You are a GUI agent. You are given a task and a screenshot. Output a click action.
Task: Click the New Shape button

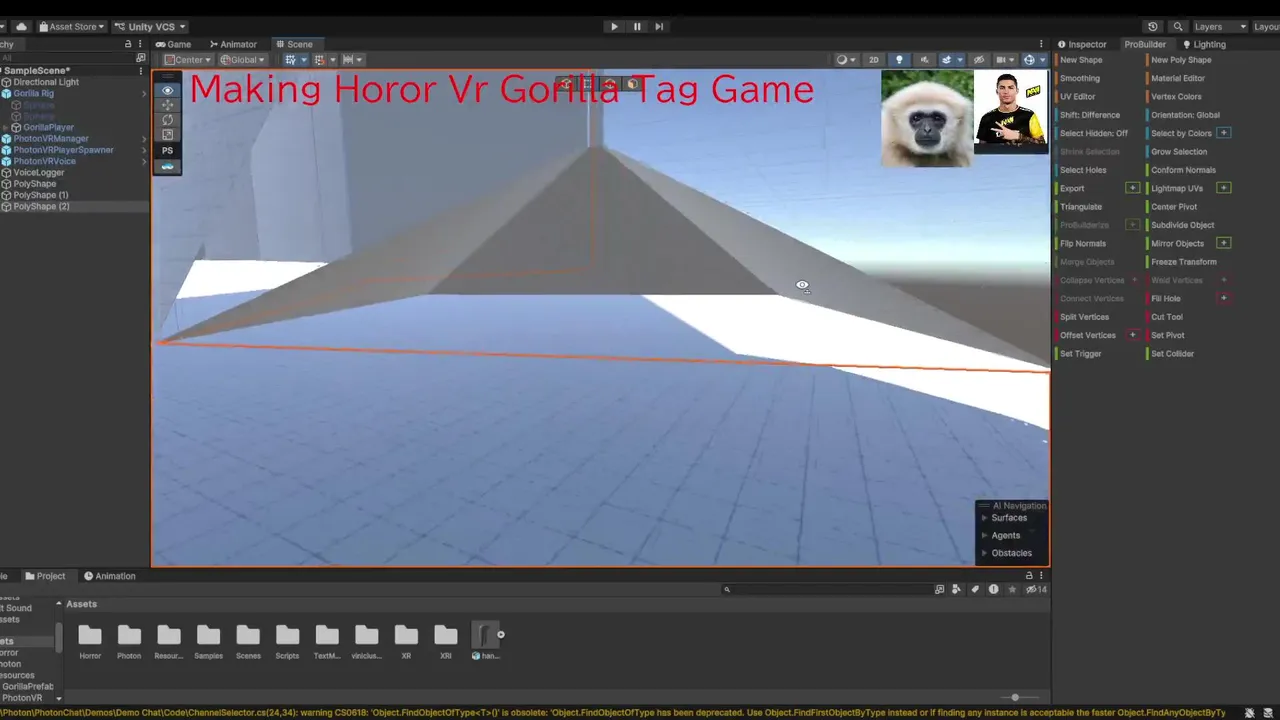(1081, 60)
